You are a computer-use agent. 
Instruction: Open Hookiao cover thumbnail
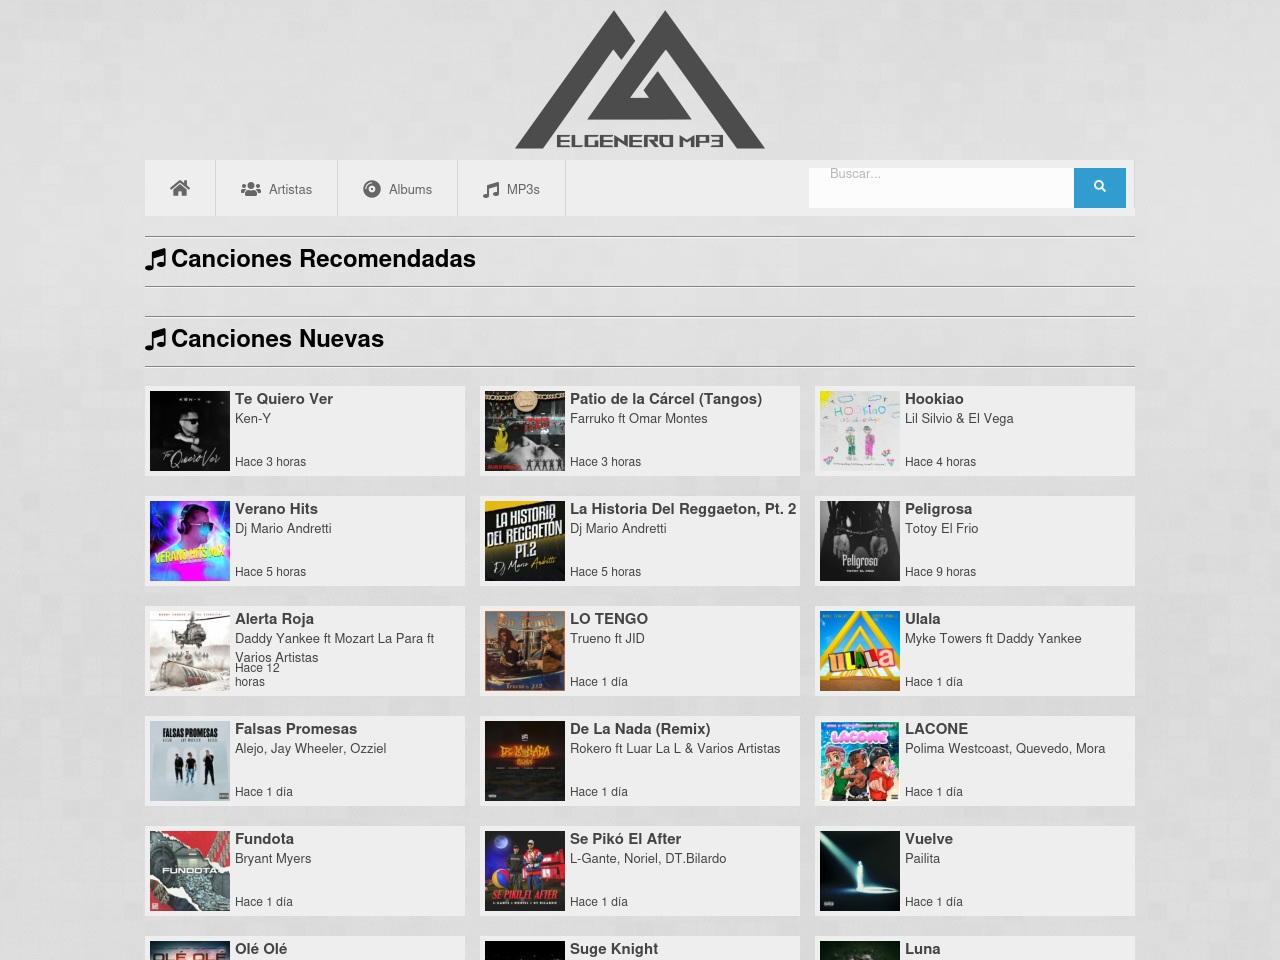860,431
